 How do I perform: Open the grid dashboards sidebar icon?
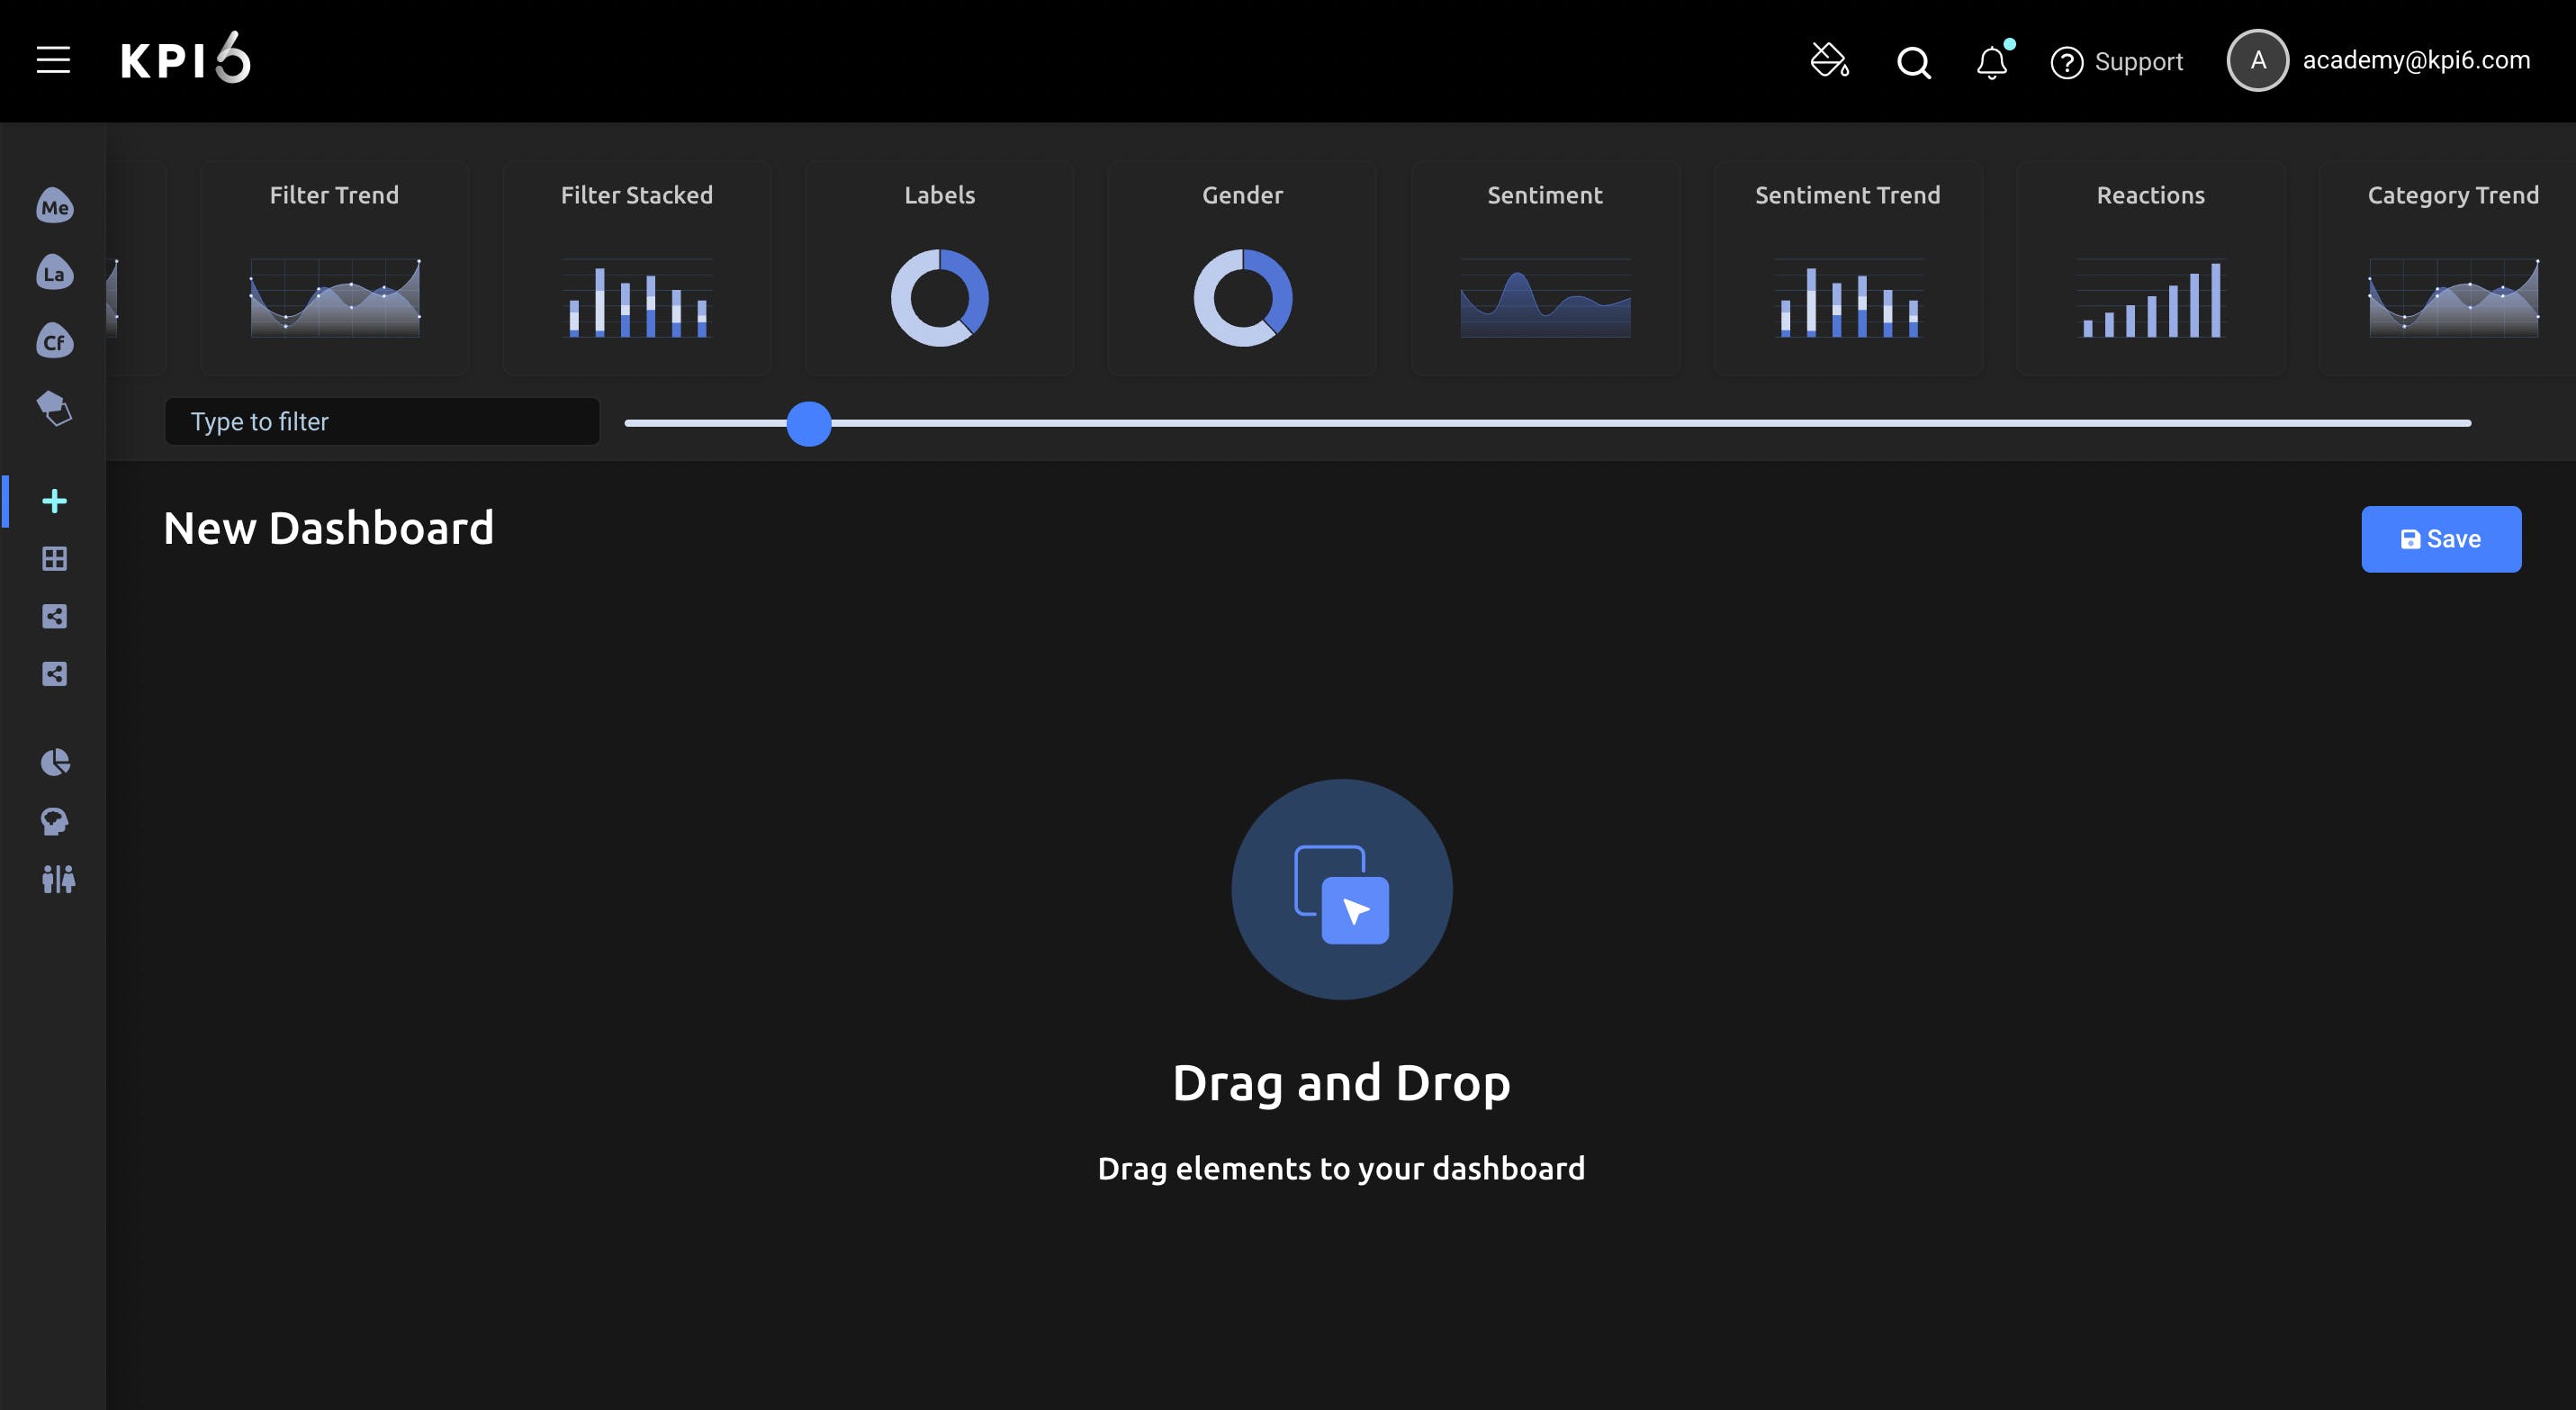pyautogui.click(x=55, y=559)
